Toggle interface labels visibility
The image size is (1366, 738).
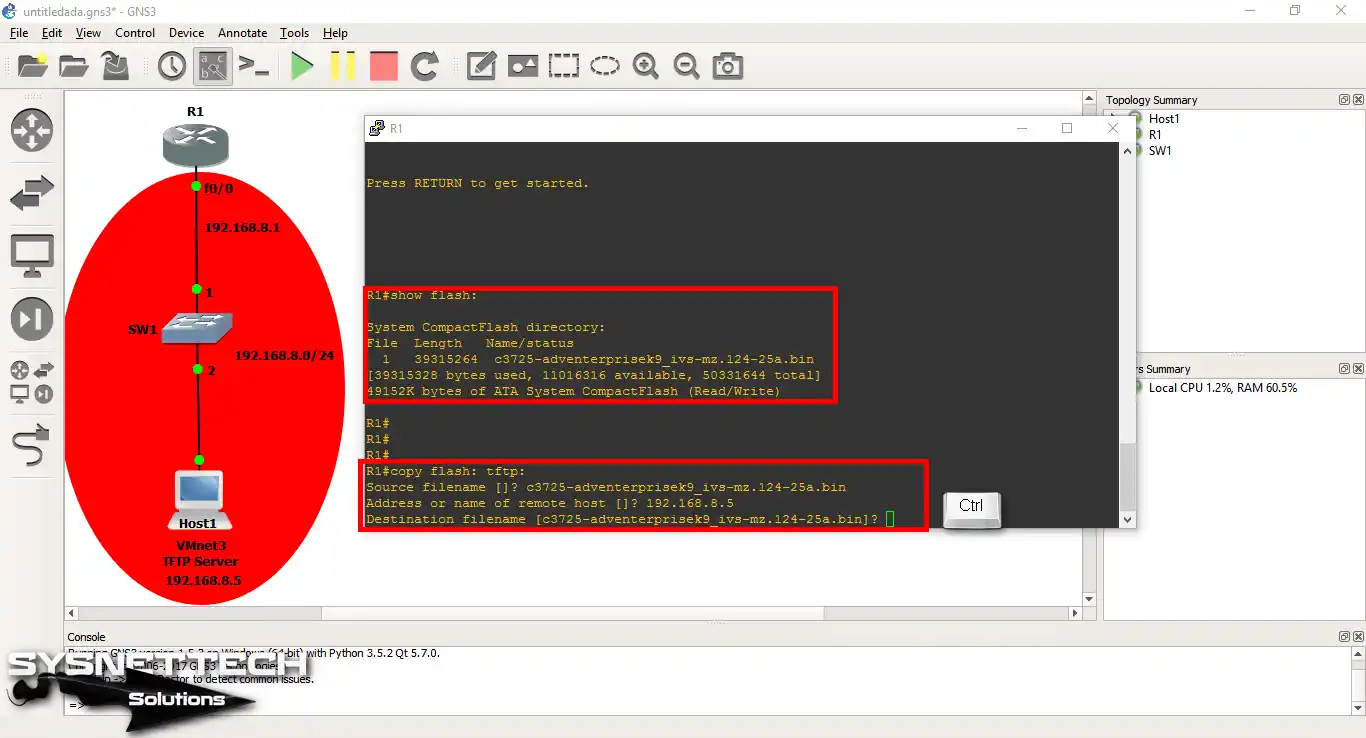tap(211, 66)
